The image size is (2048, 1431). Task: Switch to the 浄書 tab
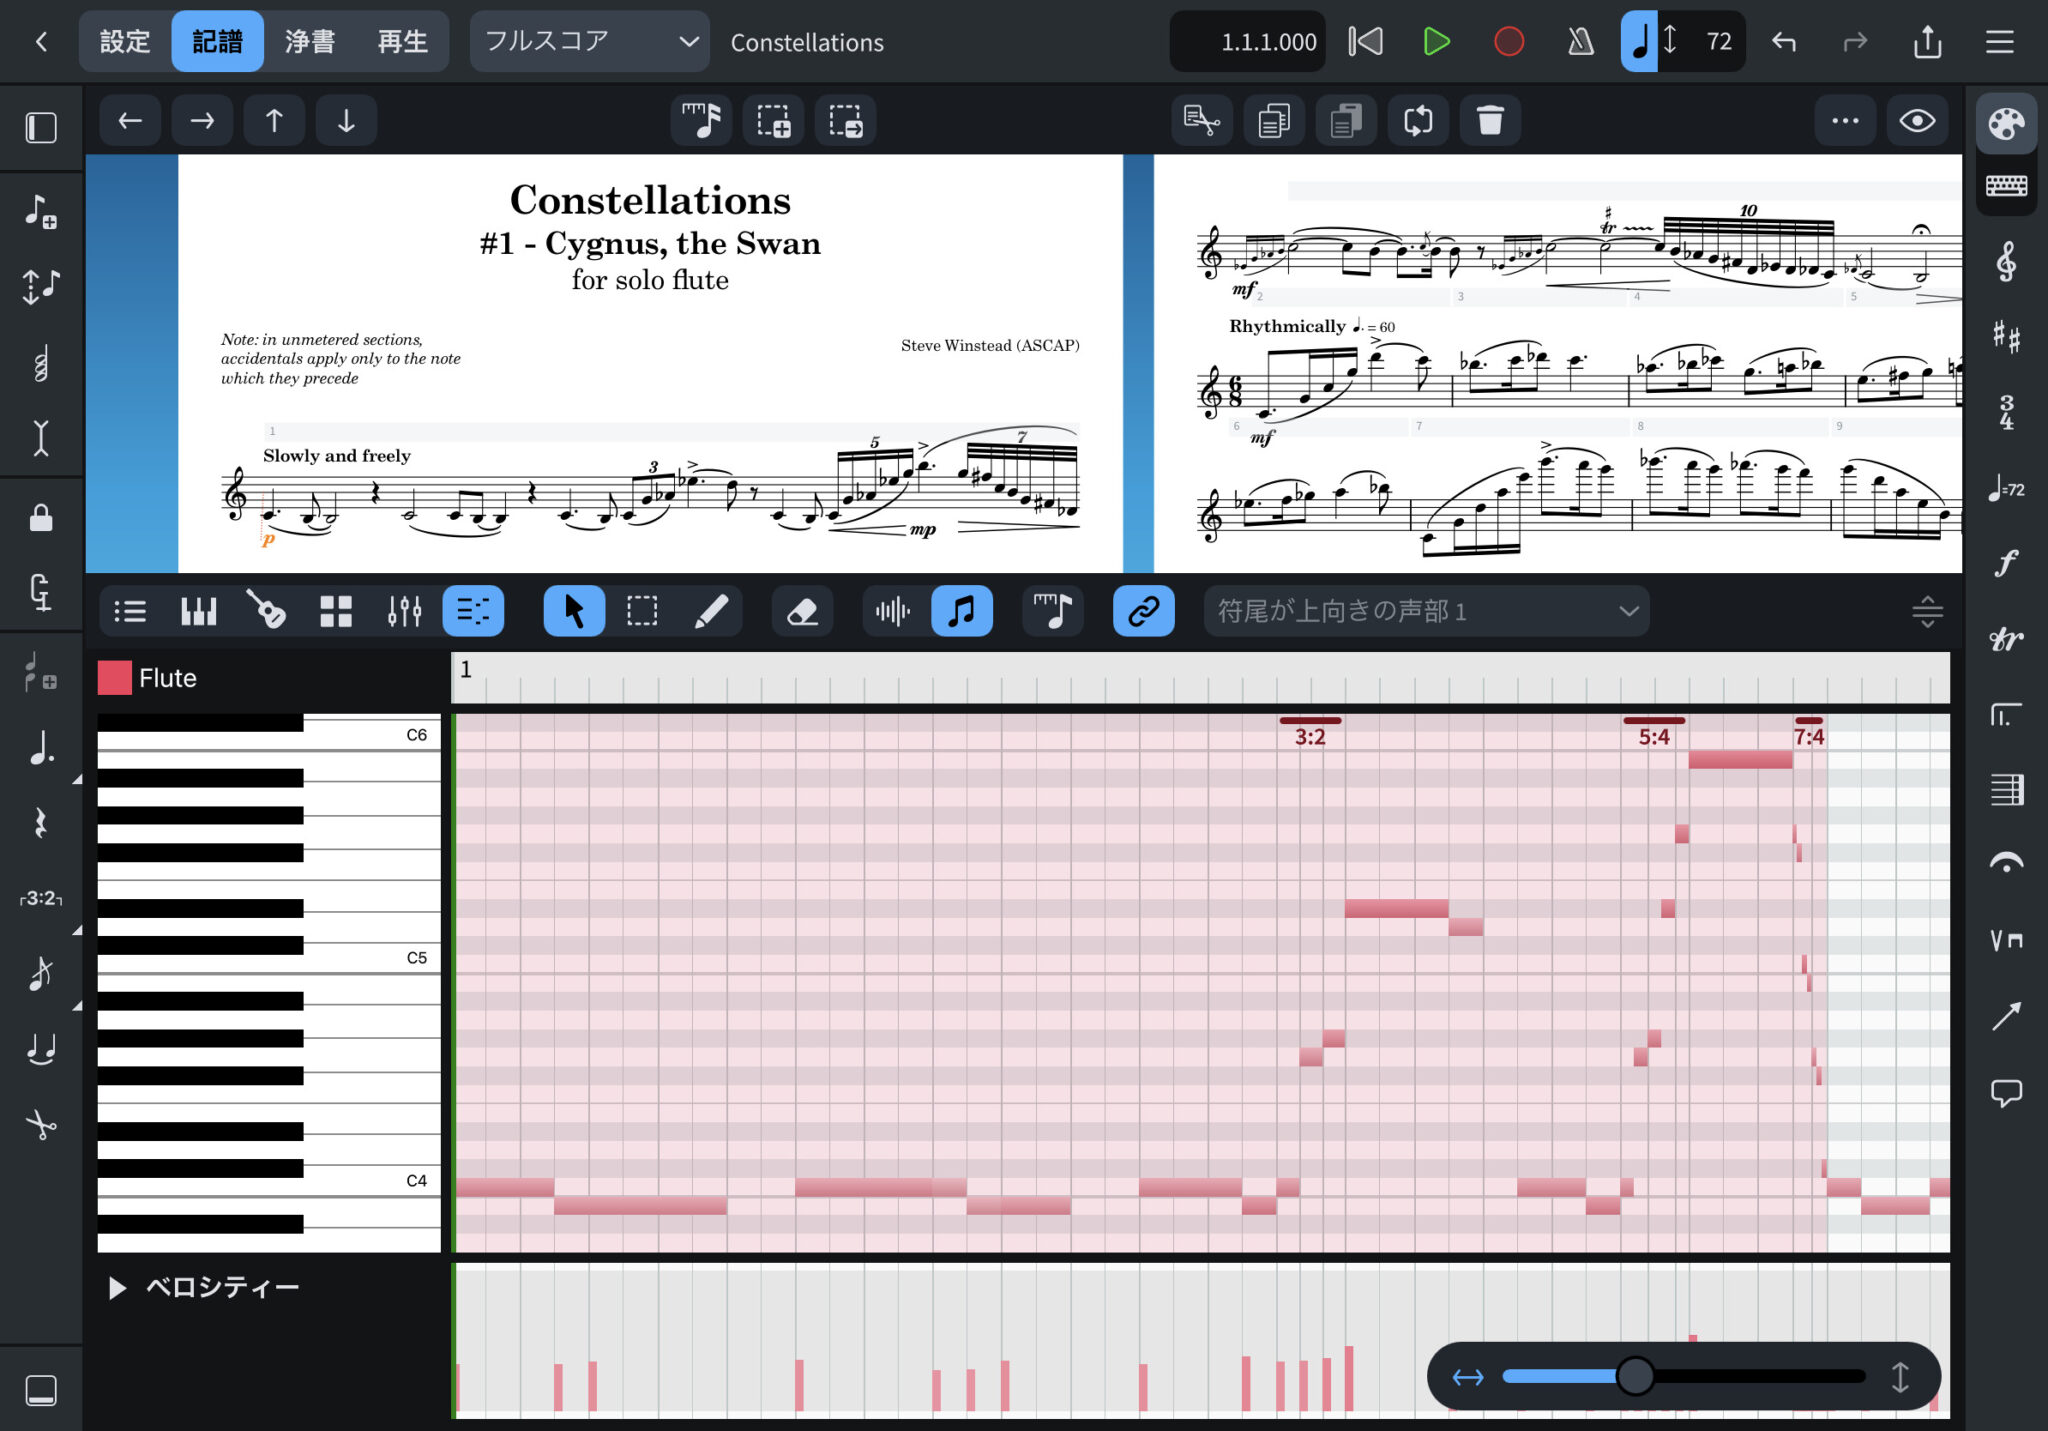[x=309, y=41]
